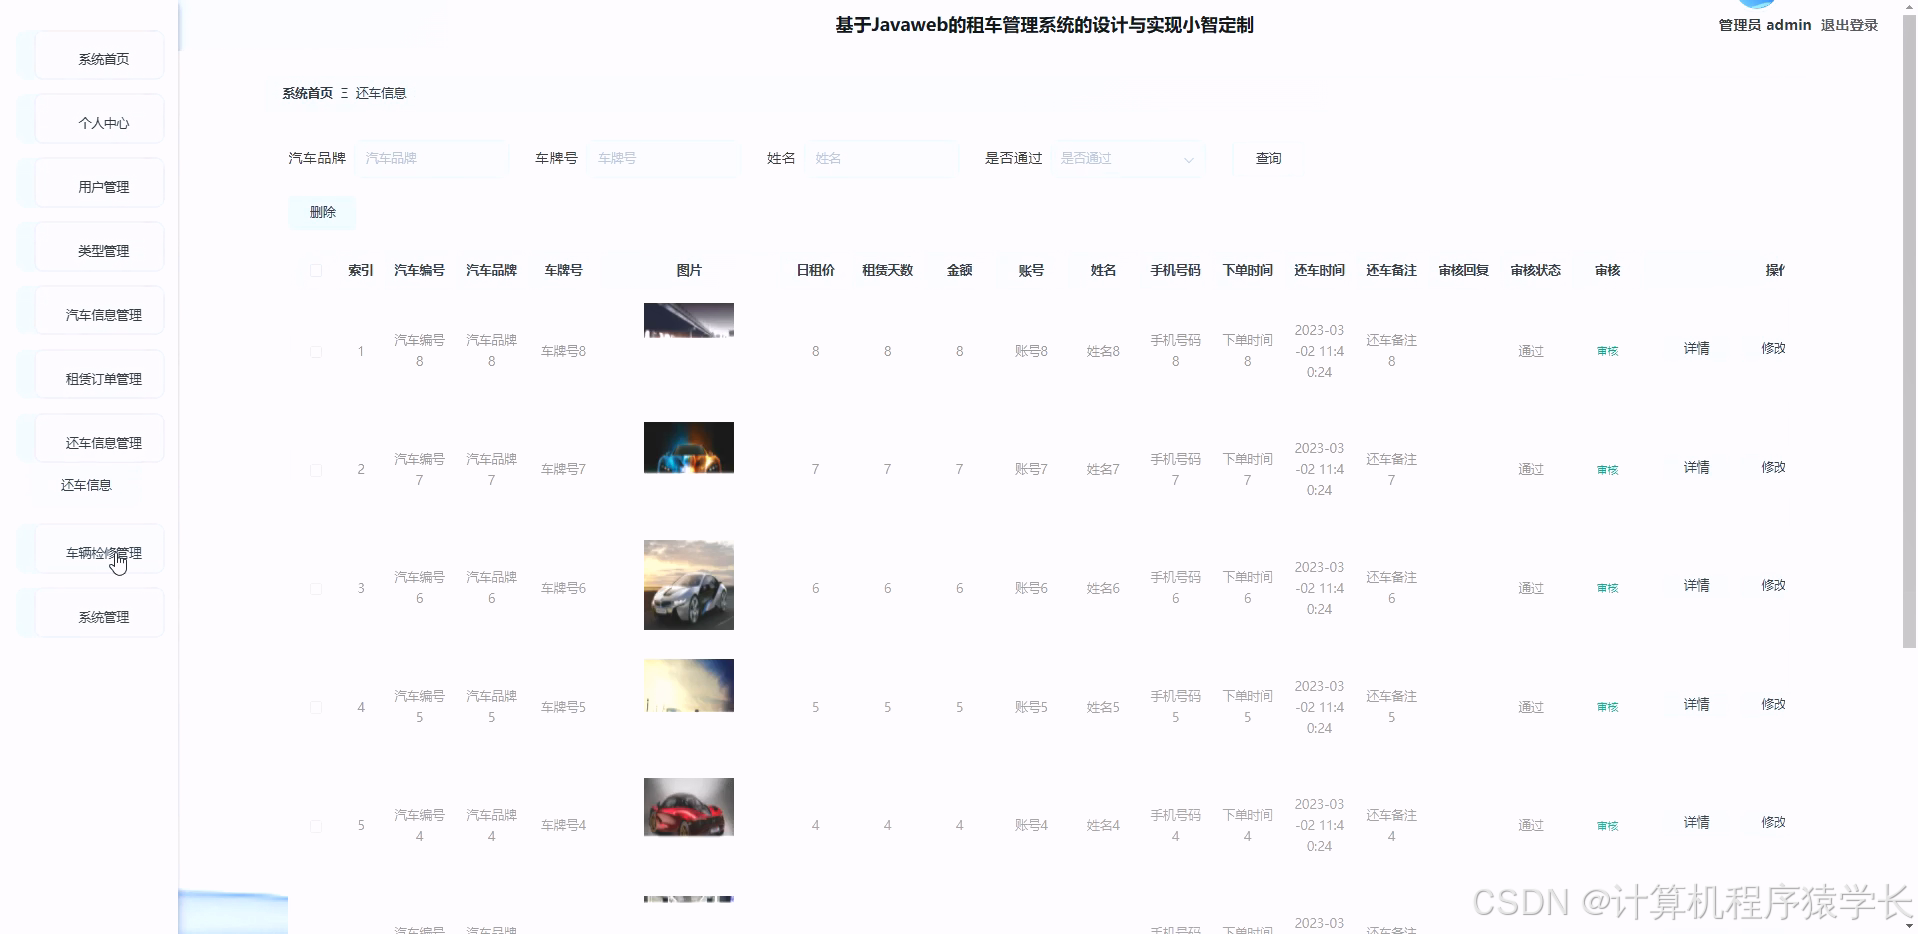Click 修改 on the 车牌号7 row
The width and height of the screenshot is (1918, 934).
tap(1773, 467)
